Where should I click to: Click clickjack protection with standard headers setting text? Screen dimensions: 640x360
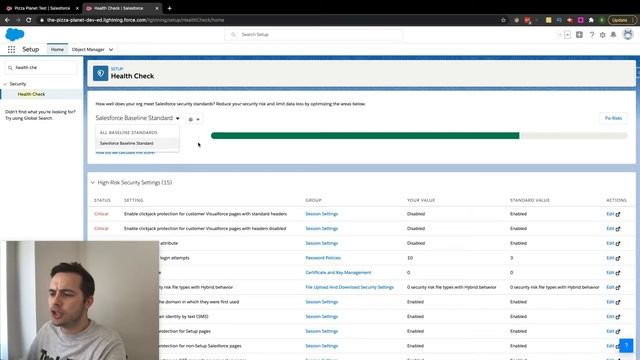pyautogui.click(x=205, y=214)
